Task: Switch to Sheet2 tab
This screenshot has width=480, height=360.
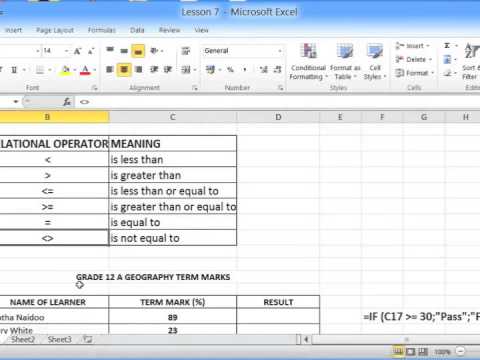Action: (23, 340)
